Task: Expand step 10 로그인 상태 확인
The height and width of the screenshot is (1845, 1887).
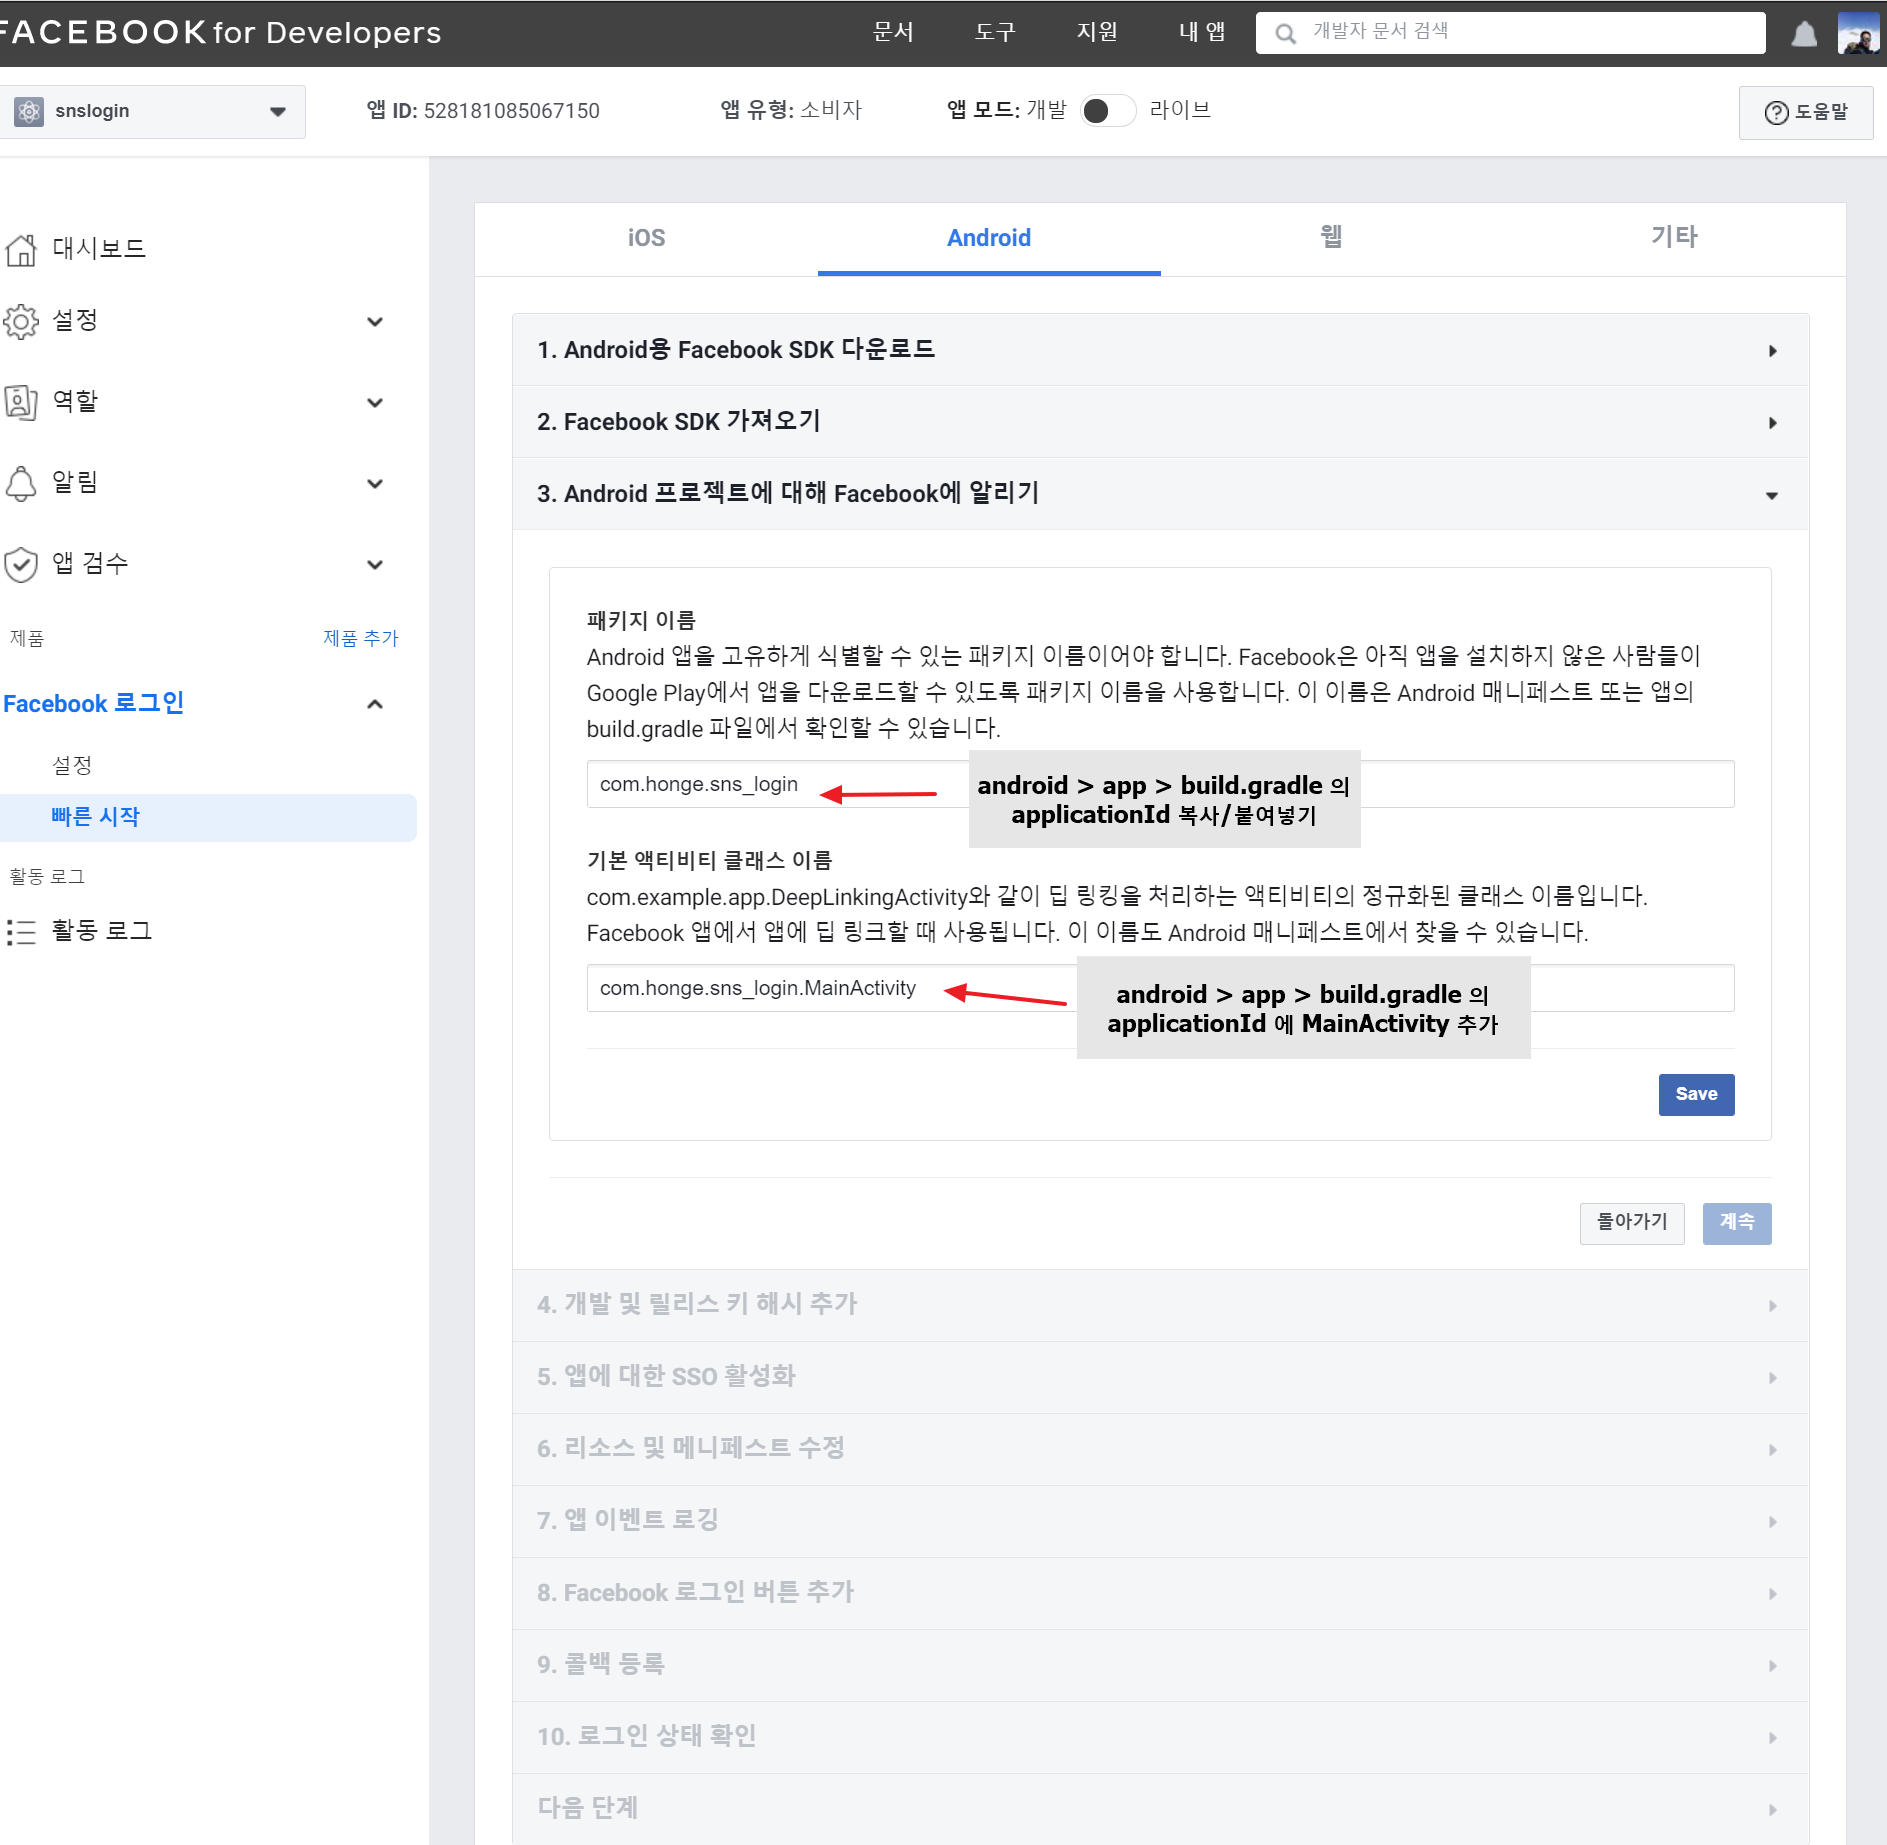Action: (x=1160, y=1737)
